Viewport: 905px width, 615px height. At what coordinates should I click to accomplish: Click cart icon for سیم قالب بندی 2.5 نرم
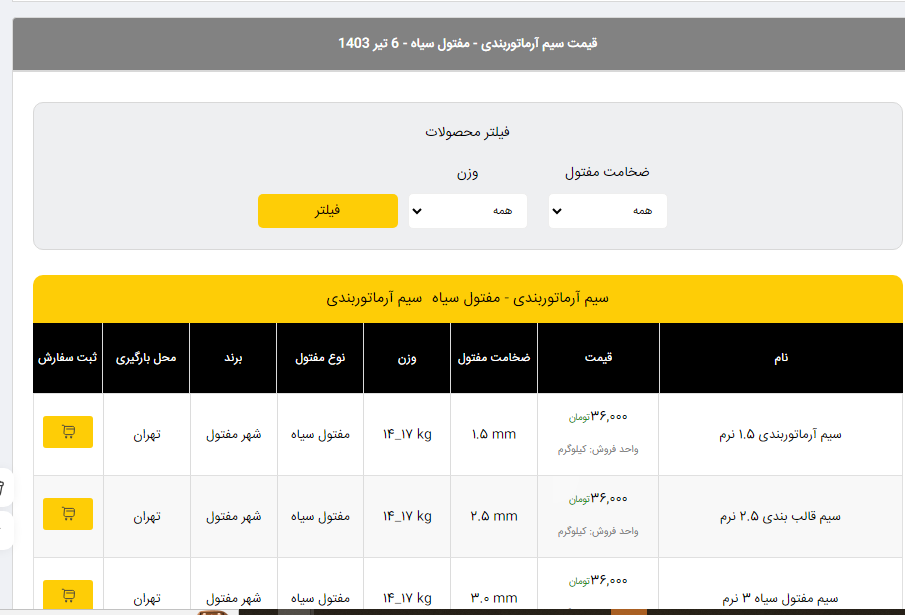68,514
